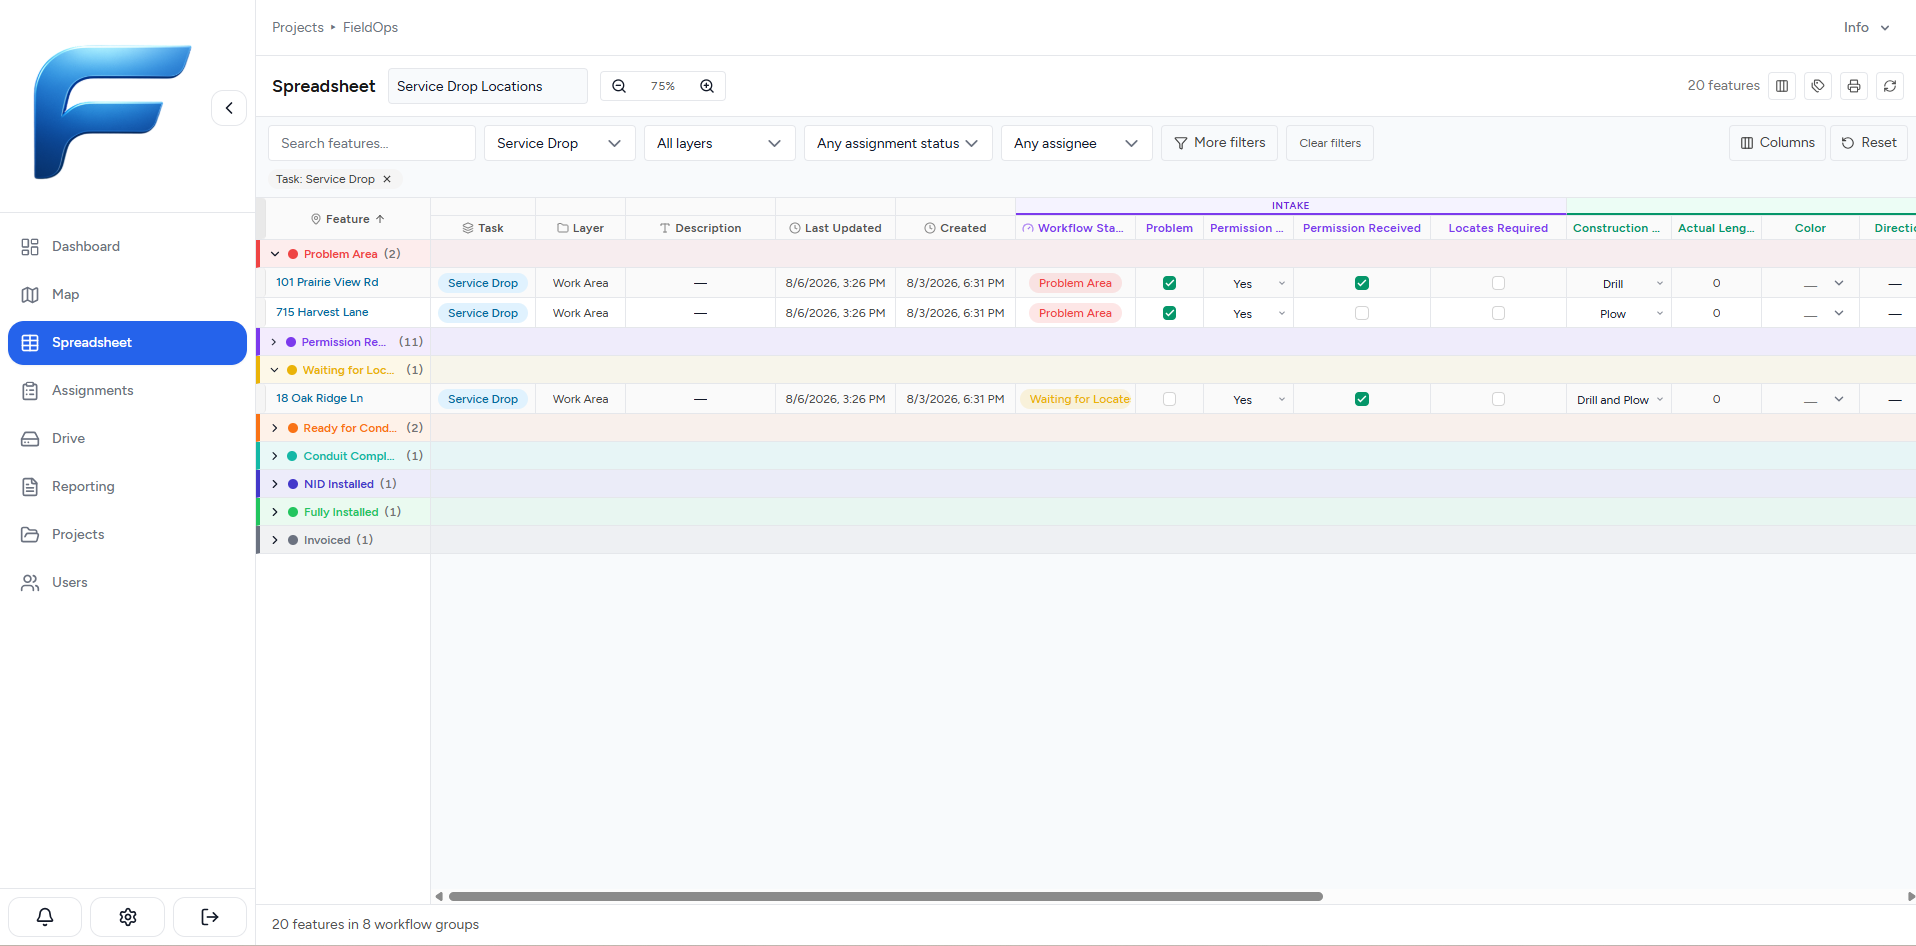Open settings gear

128,916
